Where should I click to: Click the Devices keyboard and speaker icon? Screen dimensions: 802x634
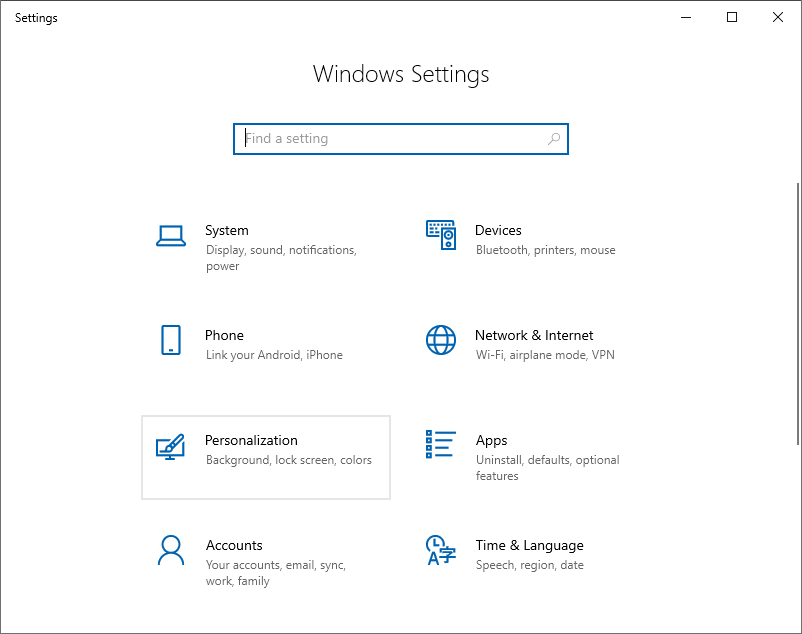[441, 235]
